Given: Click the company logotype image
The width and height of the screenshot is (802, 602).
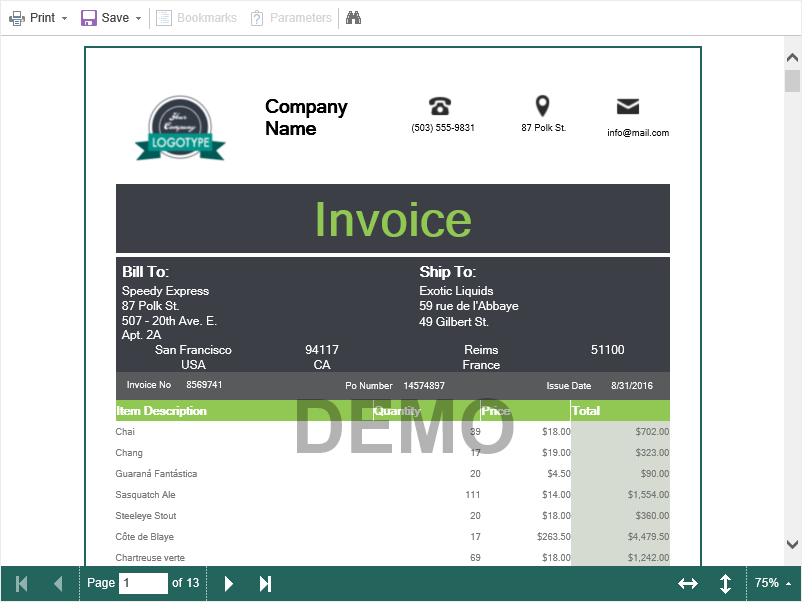Looking at the screenshot, I should [180, 128].
